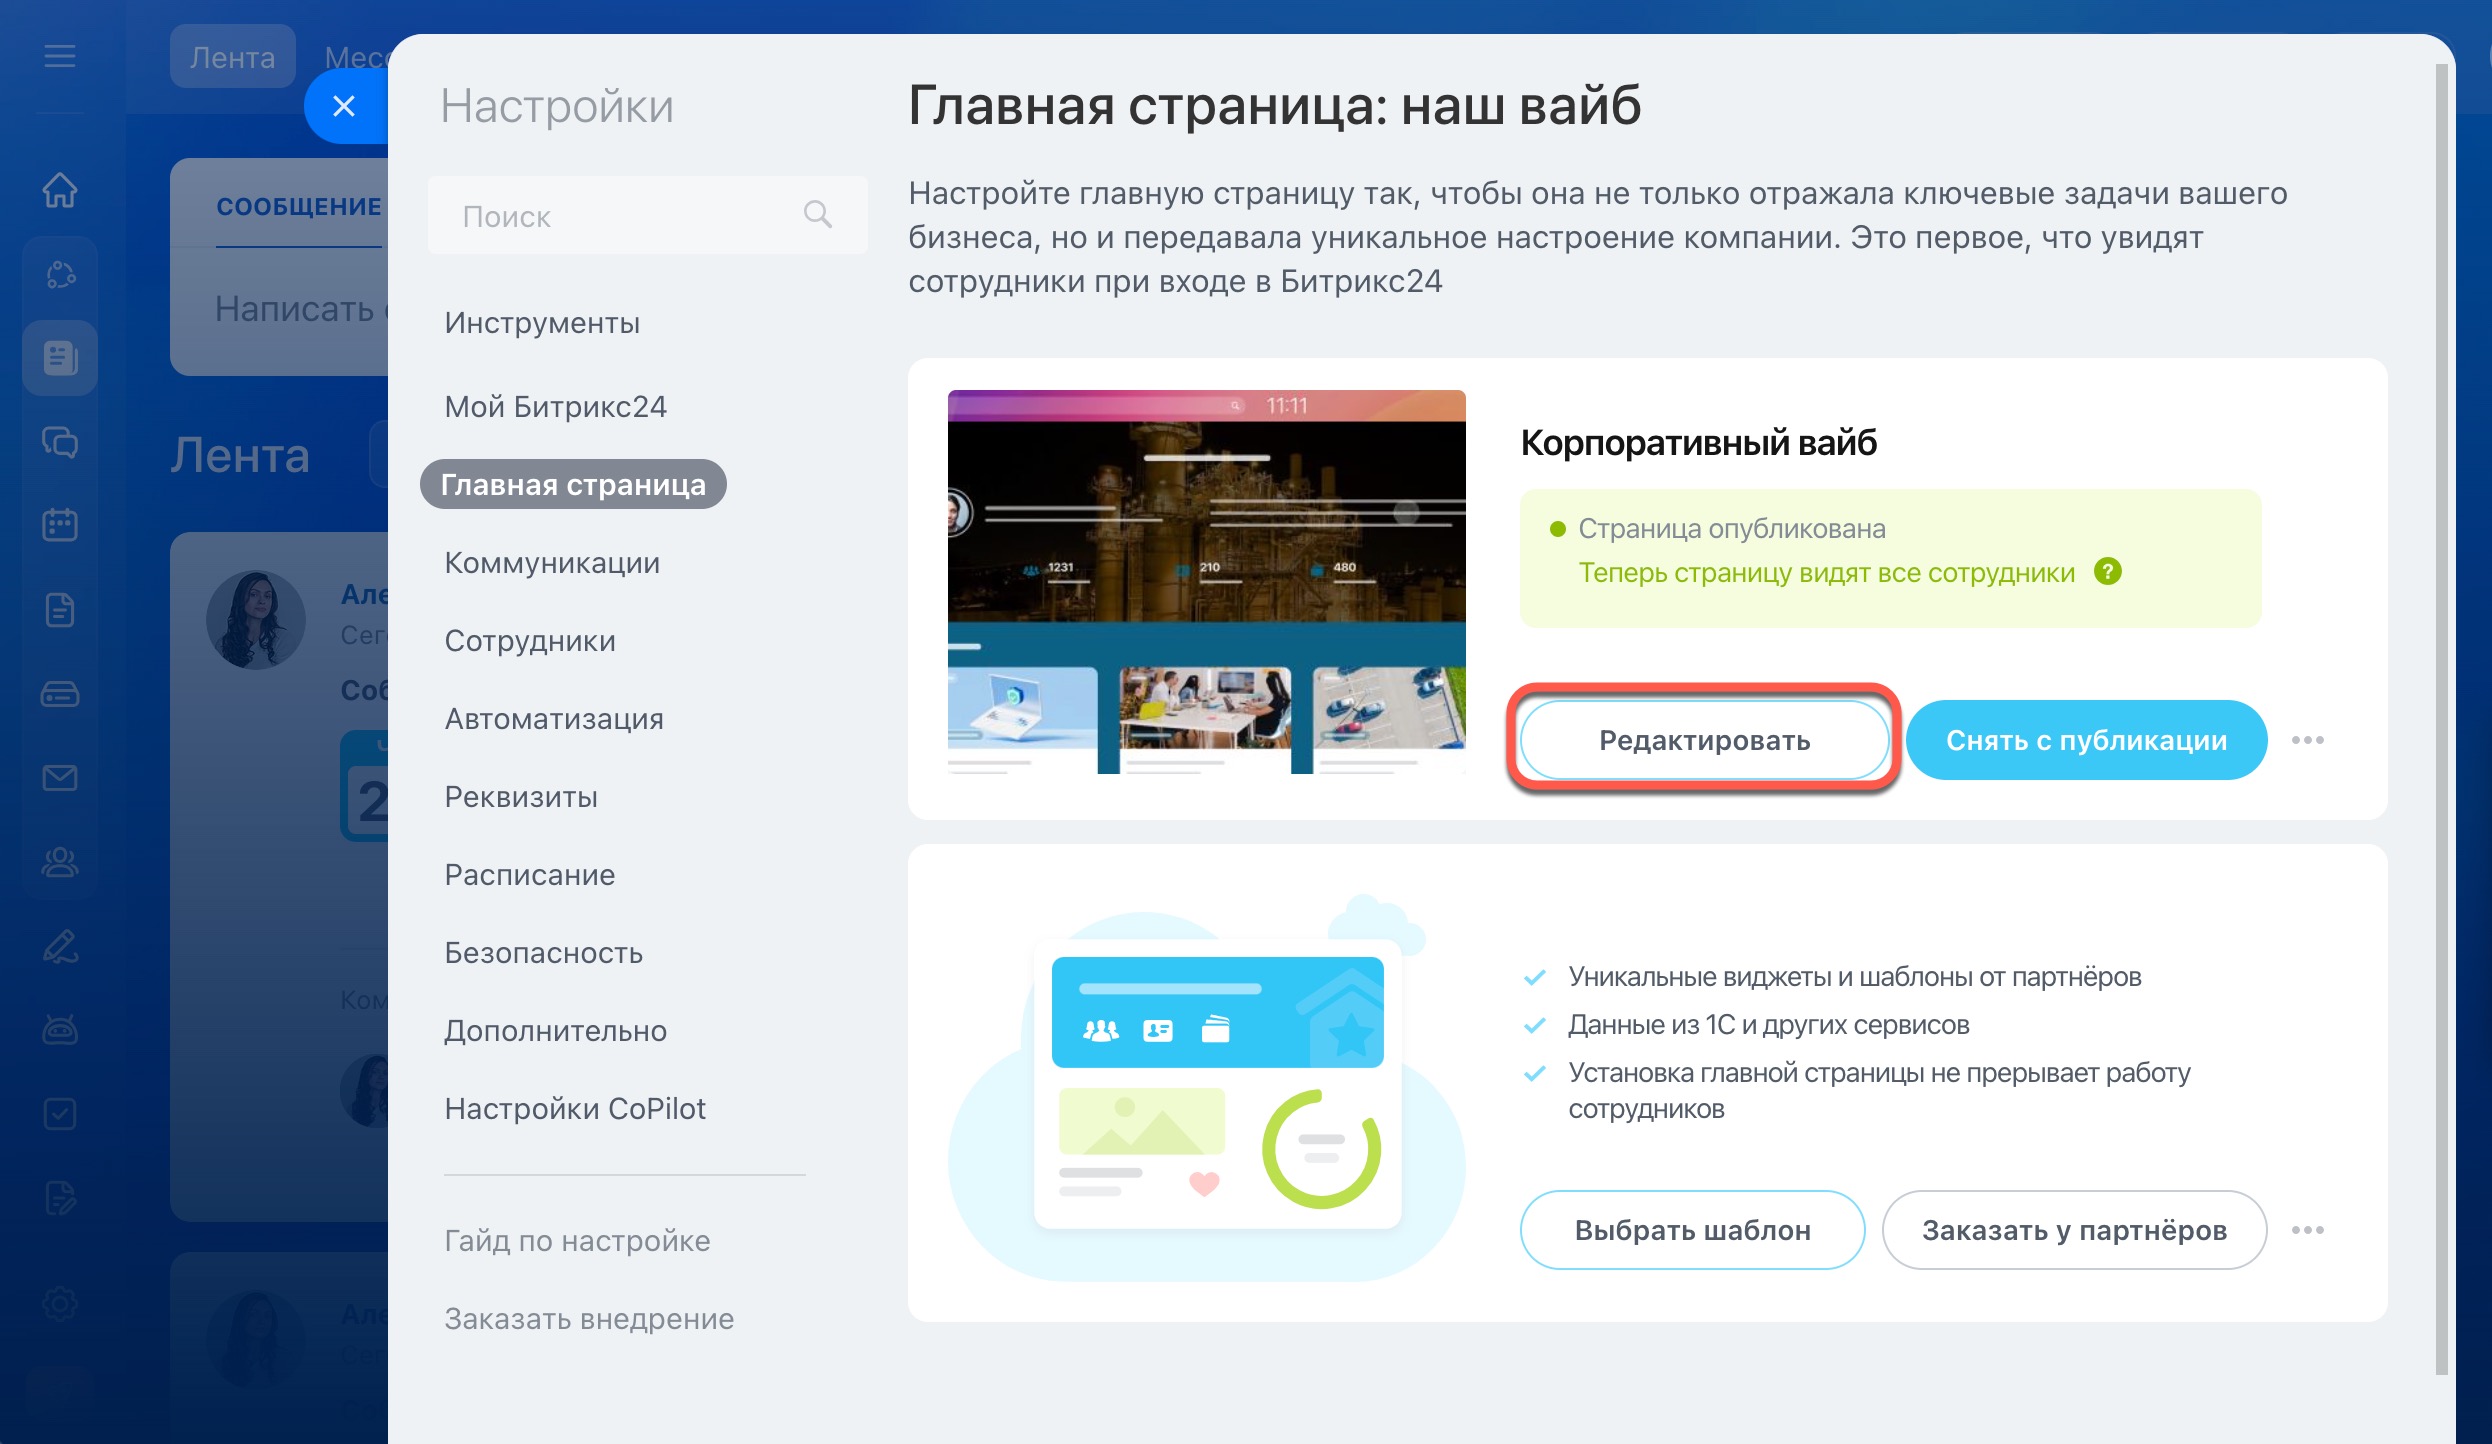Open the documents icon in sidebar
Viewport: 2492px width, 1444px height.
[x=60, y=609]
